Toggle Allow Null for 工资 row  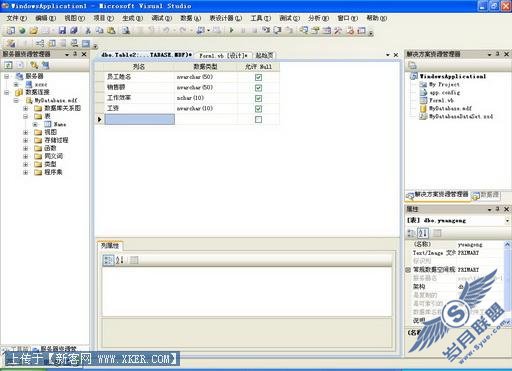pyautogui.click(x=258, y=109)
